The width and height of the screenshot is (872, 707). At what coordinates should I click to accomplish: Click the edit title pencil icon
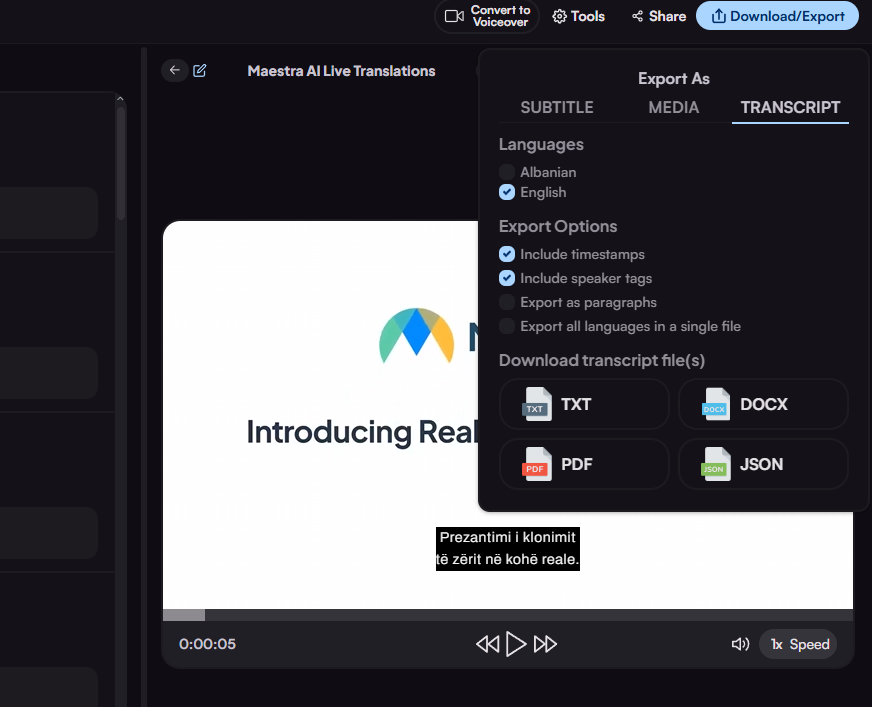(x=200, y=70)
